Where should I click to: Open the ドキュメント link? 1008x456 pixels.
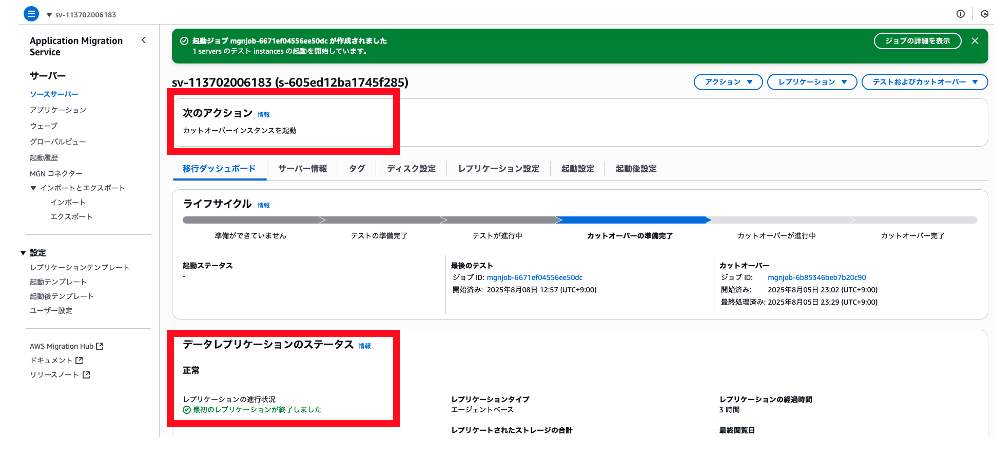(x=51, y=360)
